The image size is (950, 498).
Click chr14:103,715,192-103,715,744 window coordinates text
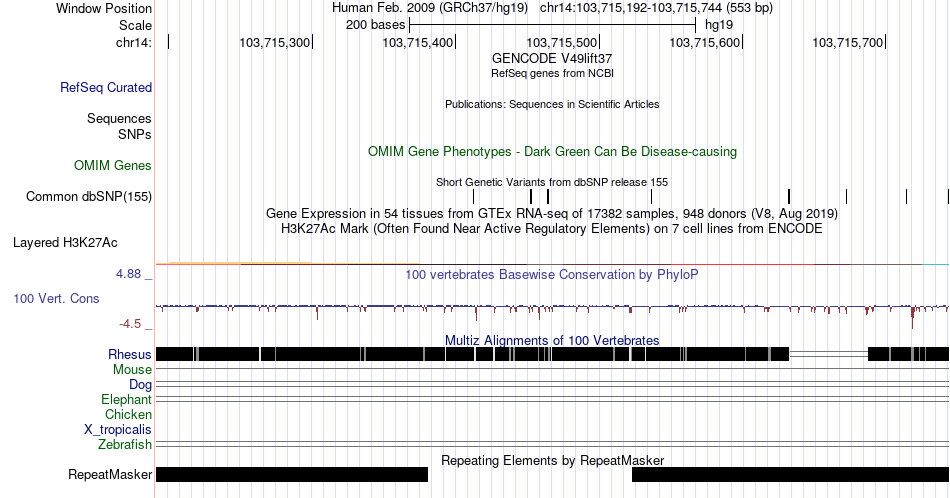(x=656, y=8)
